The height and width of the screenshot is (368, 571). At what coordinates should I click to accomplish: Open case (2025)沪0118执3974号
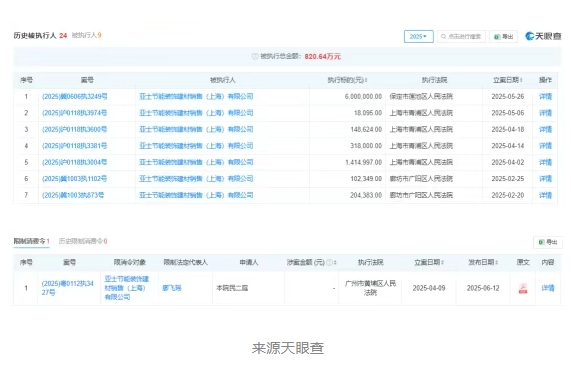tap(75, 113)
